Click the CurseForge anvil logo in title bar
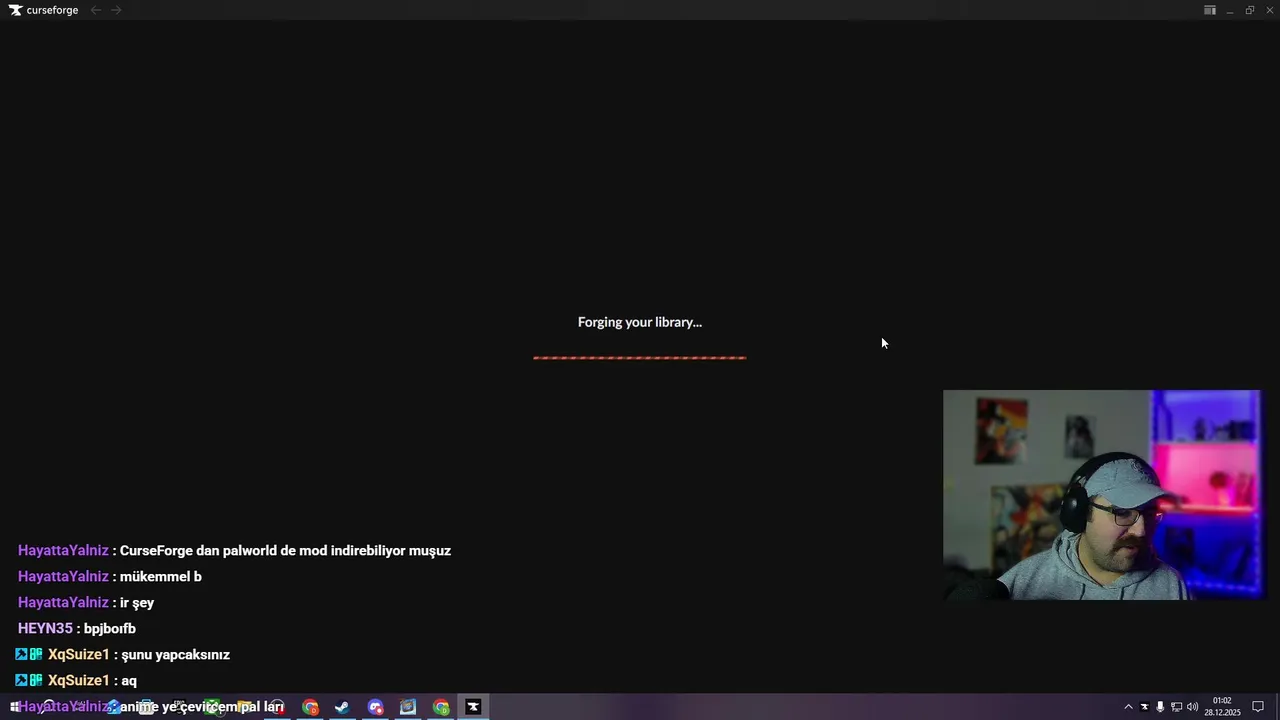The image size is (1280, 720). 15,10
